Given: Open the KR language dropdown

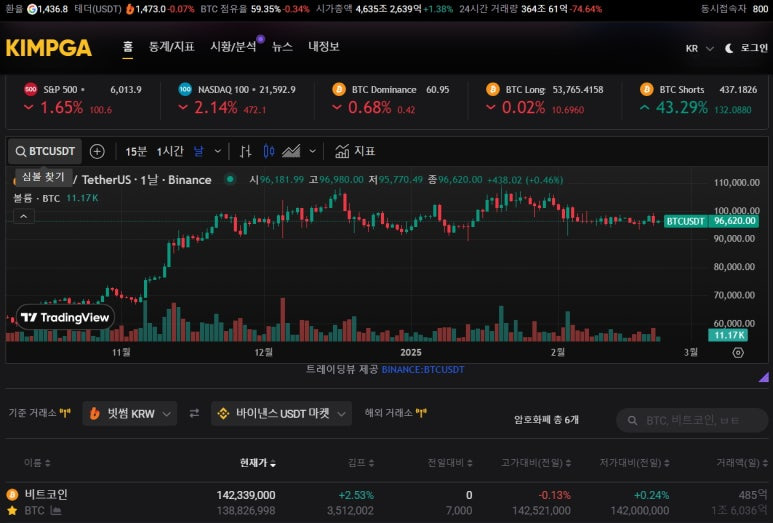Looking at the screenshot, I should (699, 48).
